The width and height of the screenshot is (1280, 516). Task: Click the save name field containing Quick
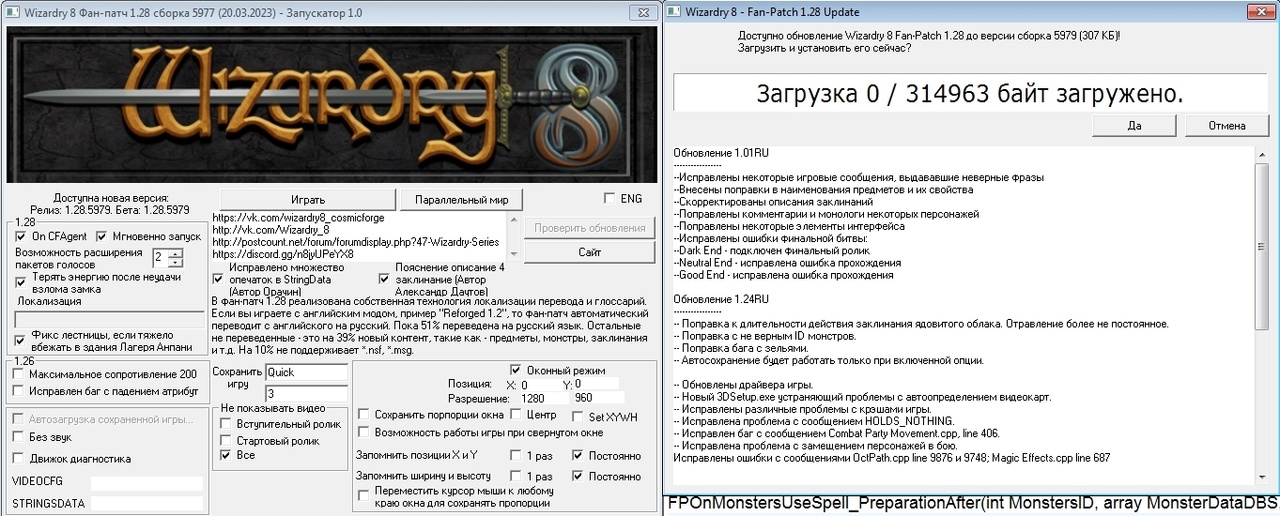306,372
